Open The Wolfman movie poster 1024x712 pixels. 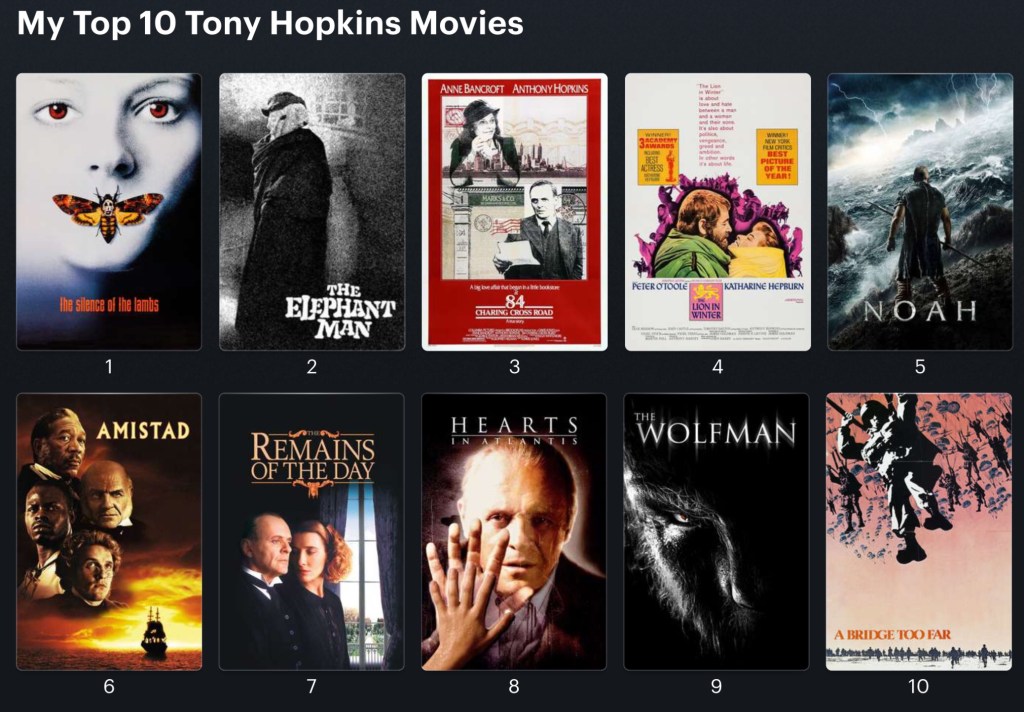point(716,532)
